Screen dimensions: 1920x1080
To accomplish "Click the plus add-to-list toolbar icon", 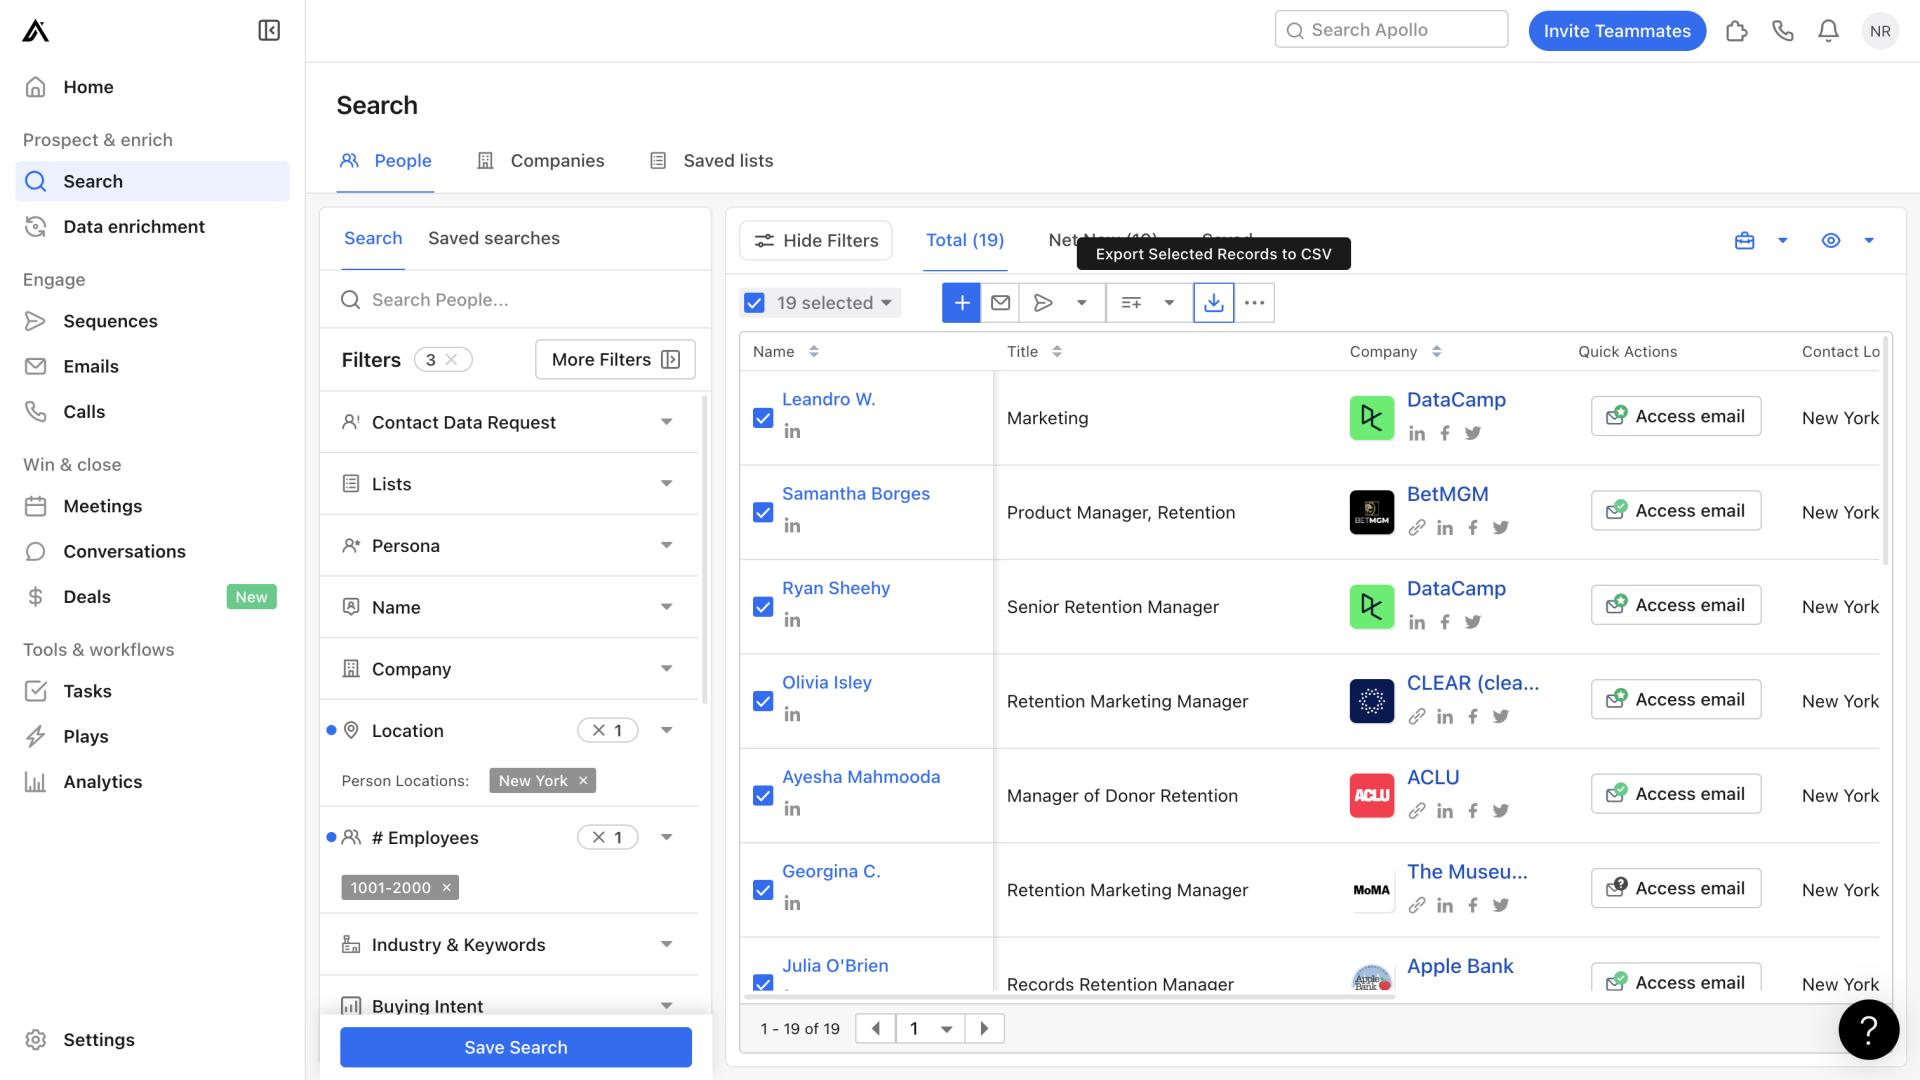I will click(961, 303).
